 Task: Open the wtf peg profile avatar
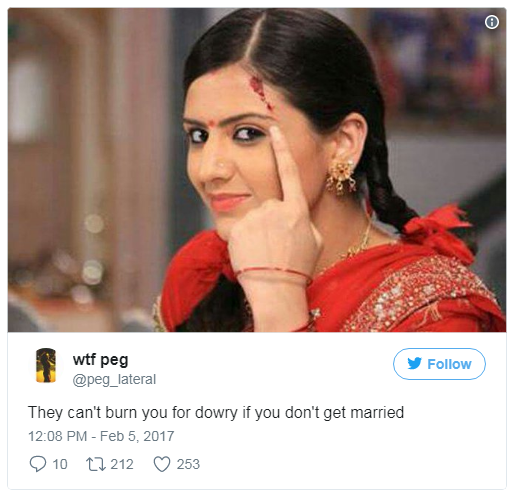46,365
